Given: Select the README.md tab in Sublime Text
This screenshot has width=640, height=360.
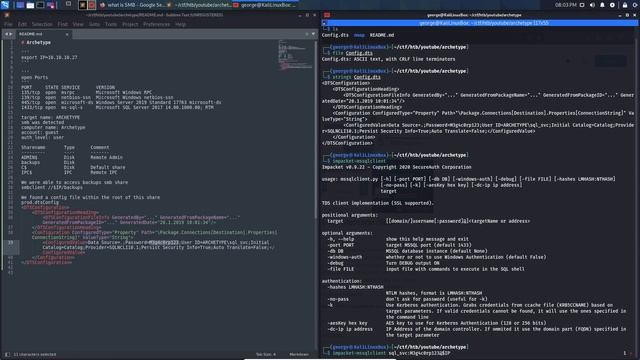Looking at the screenshot, I should pyautogui.click(x=43, y=34).
